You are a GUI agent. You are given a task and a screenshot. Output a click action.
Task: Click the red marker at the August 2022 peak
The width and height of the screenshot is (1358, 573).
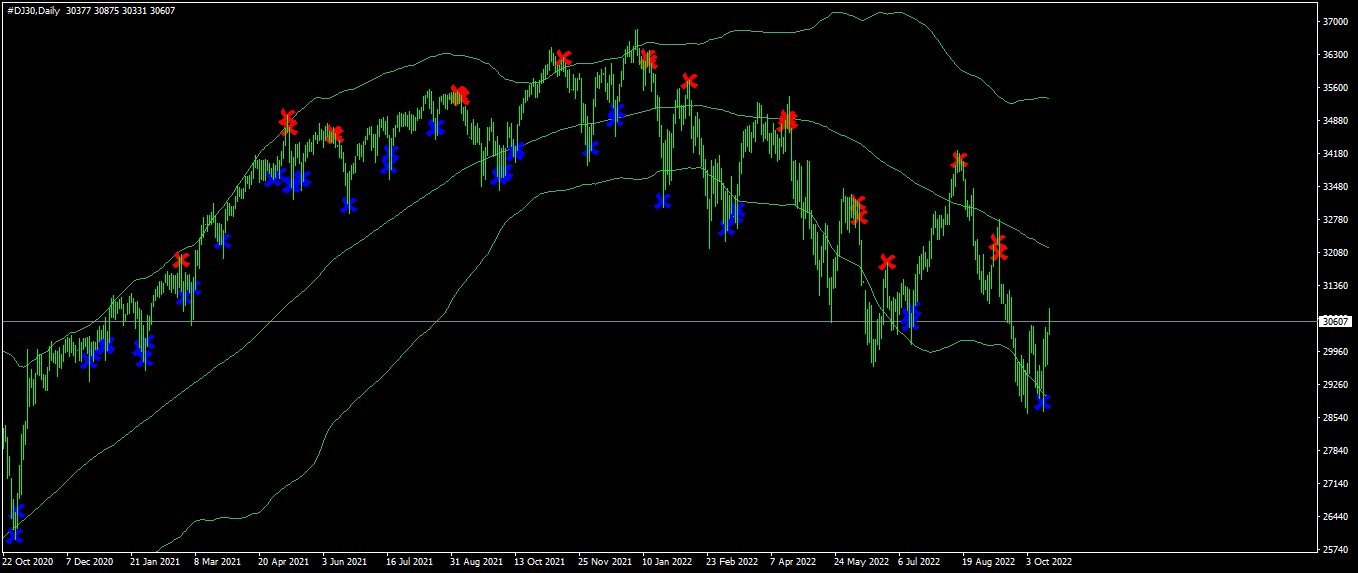tap(960, 160)
